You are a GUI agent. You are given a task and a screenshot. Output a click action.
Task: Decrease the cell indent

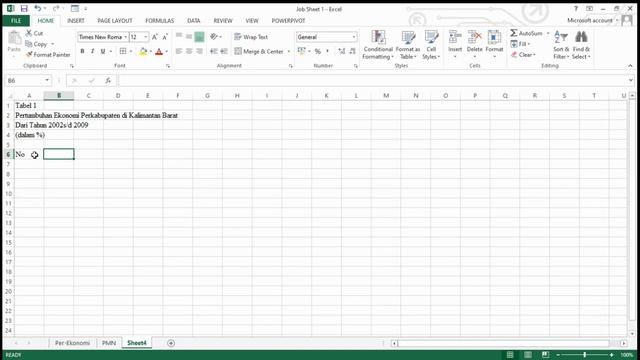213,51
